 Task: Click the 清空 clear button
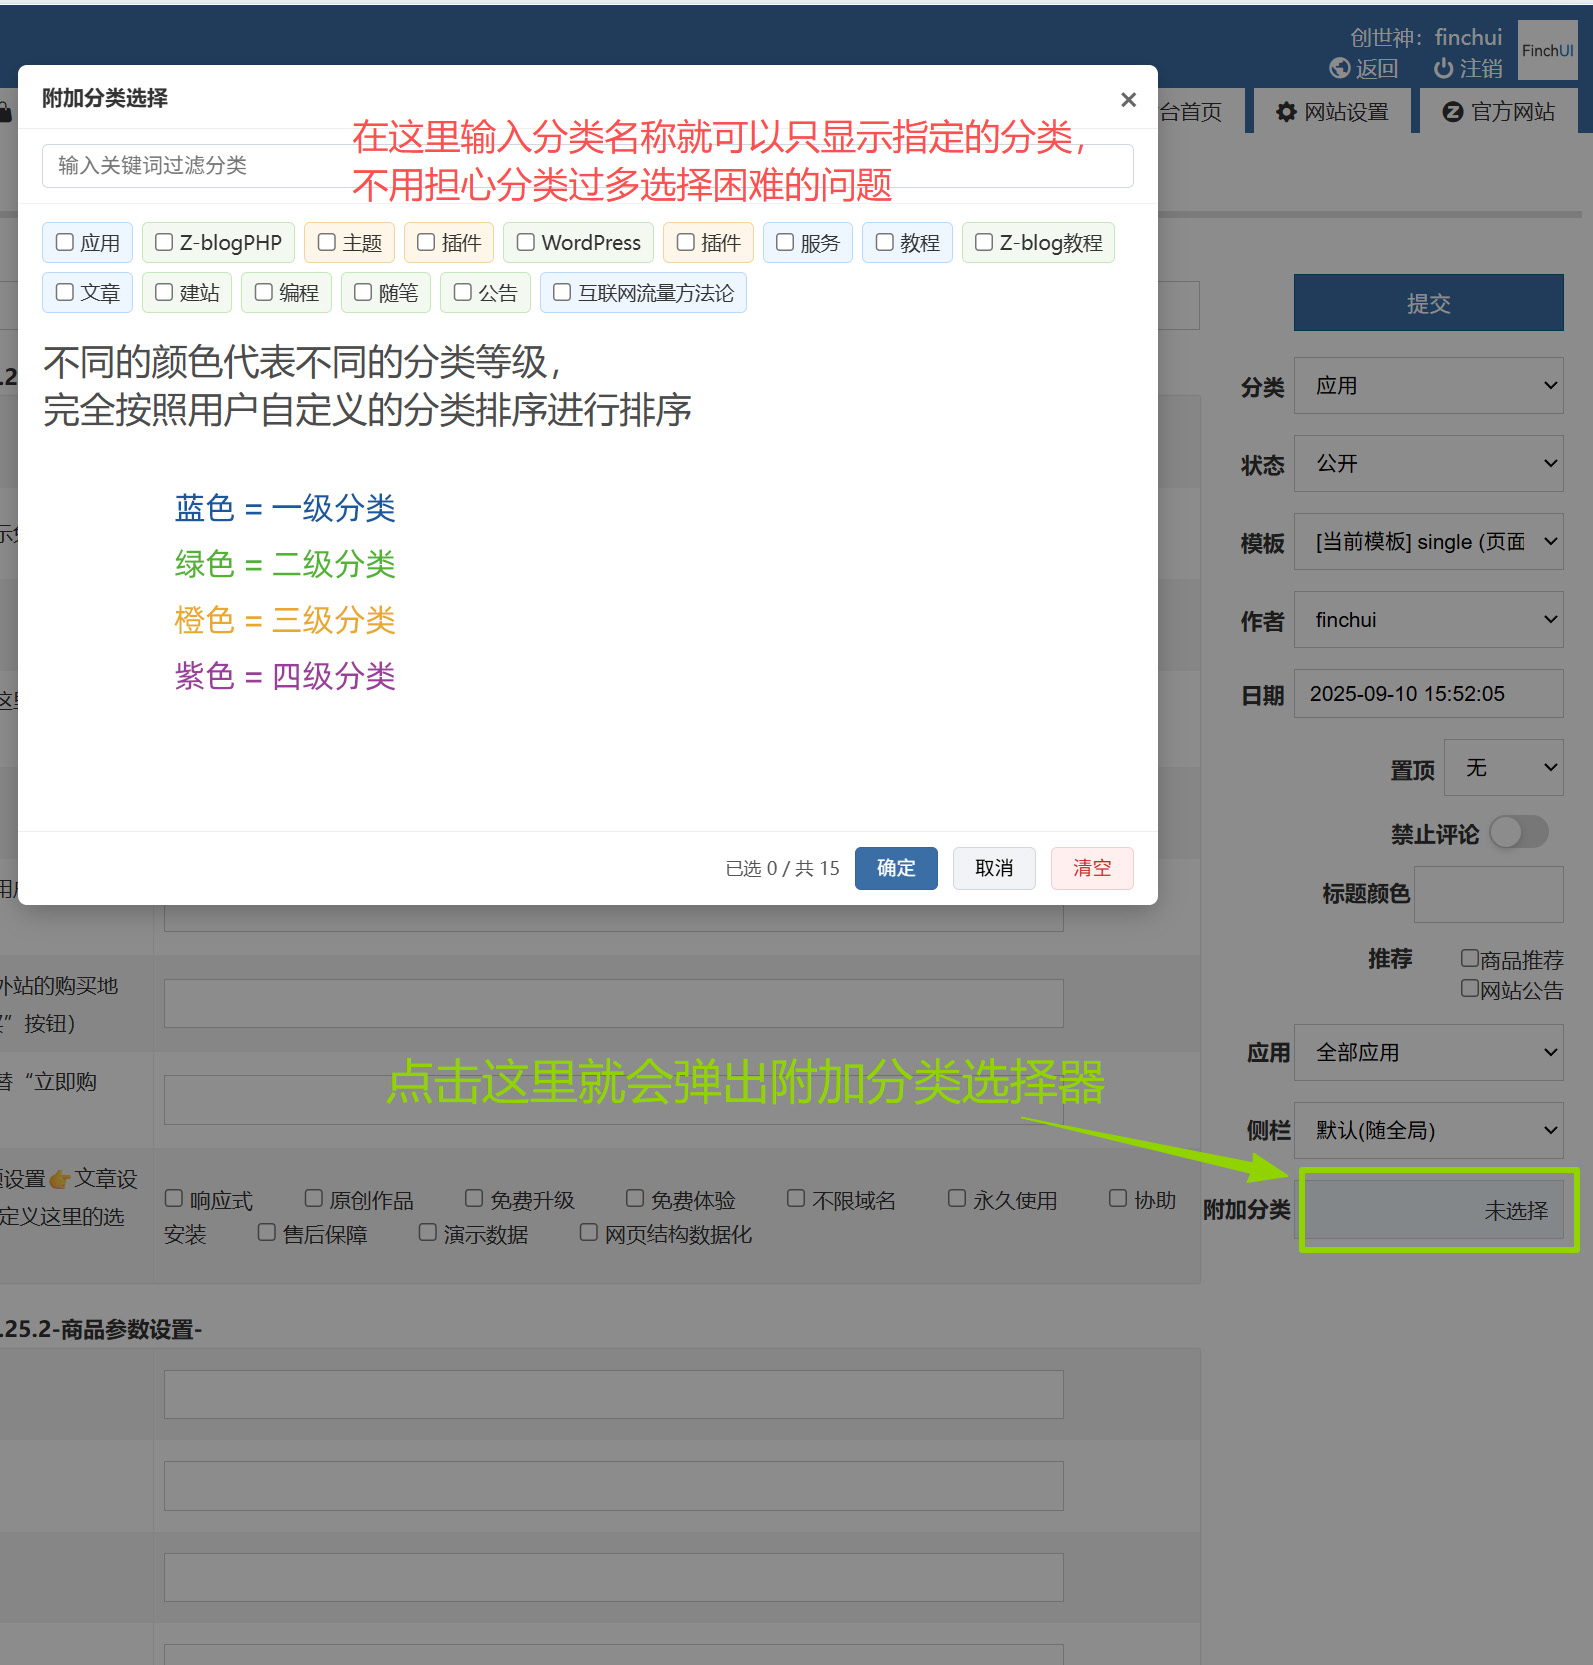point(1092,868)
